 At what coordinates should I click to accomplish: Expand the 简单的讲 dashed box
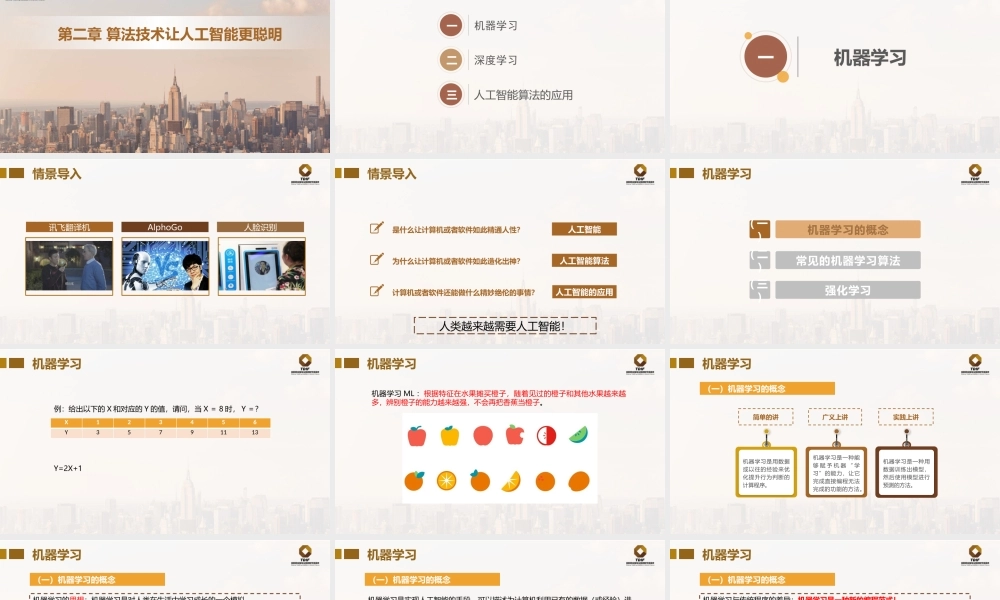tap(765, 417)
